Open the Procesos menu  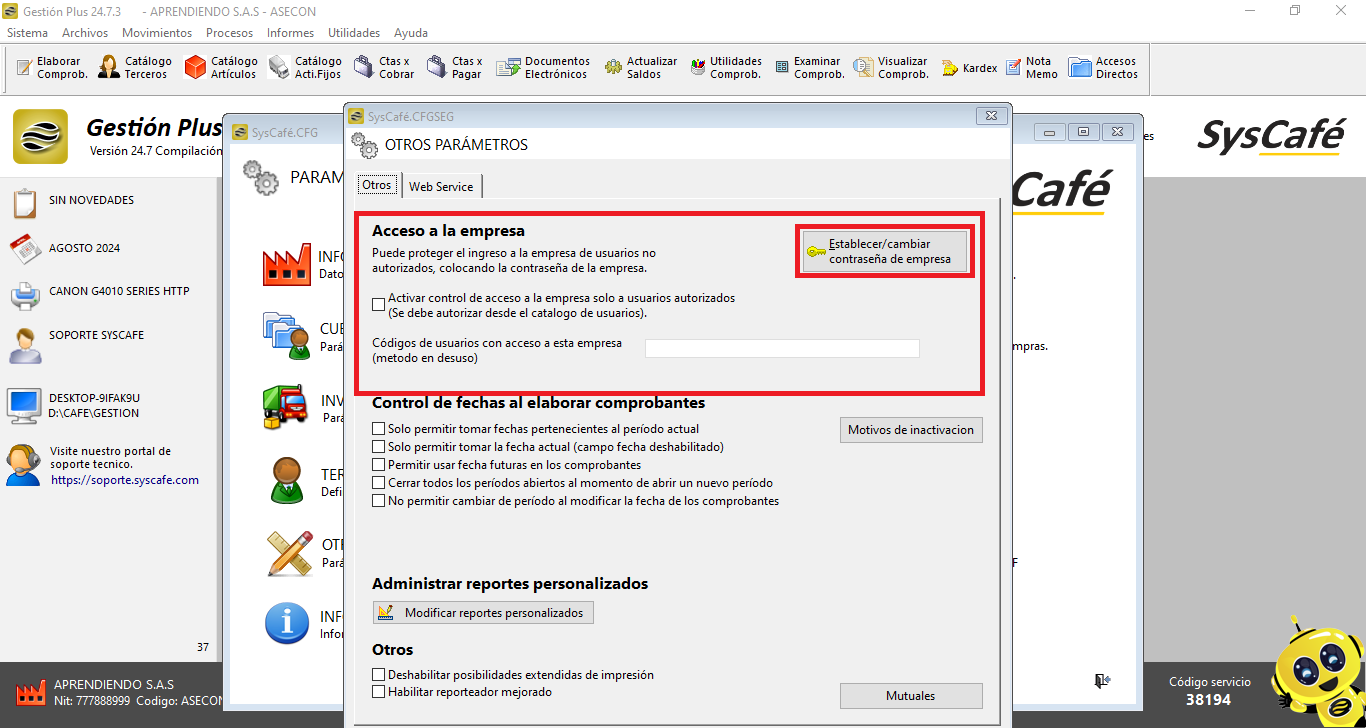[x=229, y=33]
